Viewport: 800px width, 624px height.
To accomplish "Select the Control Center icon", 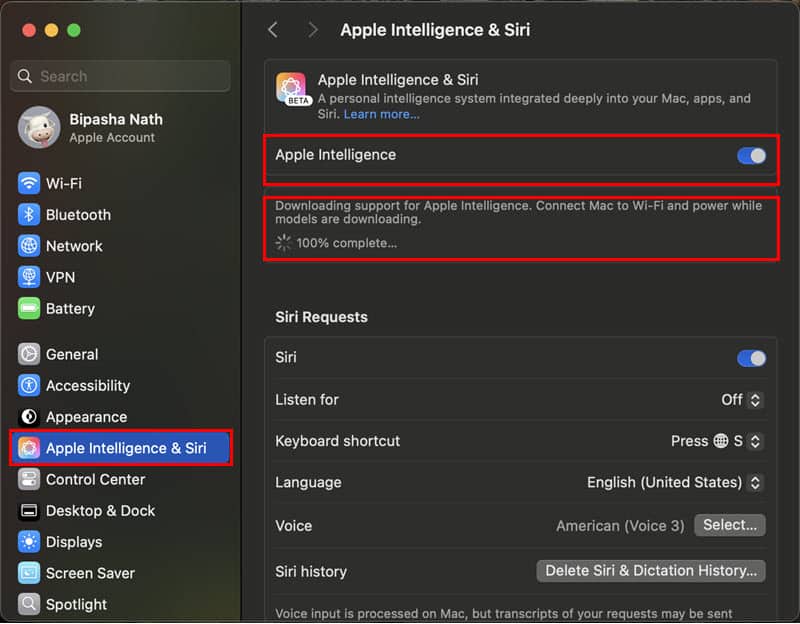I will click(29, 480).
